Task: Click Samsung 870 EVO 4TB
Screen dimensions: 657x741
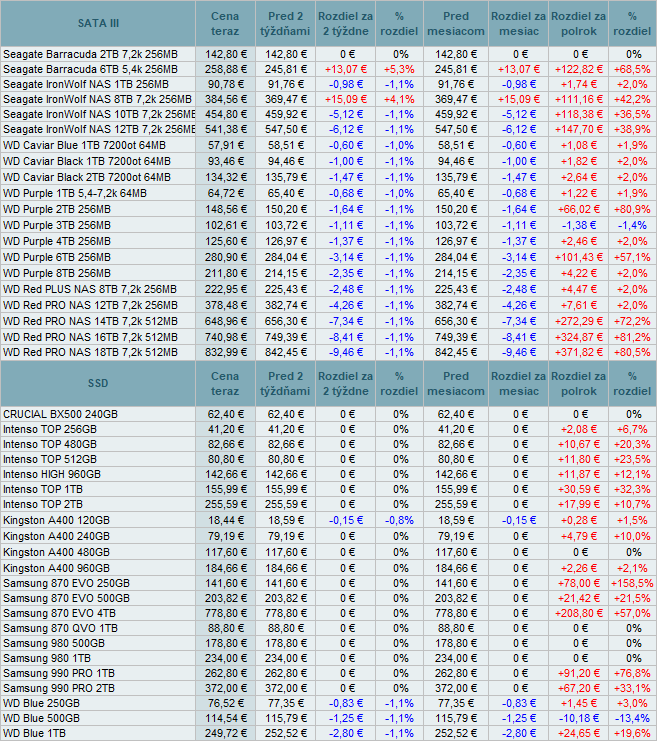Action: click(59, 613)
